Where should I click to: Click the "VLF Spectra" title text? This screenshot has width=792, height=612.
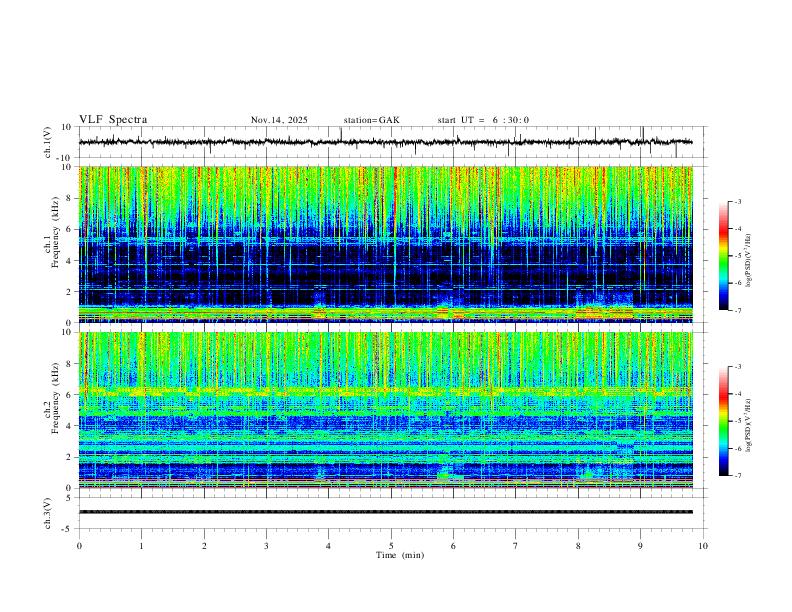[x=113, y=120]
